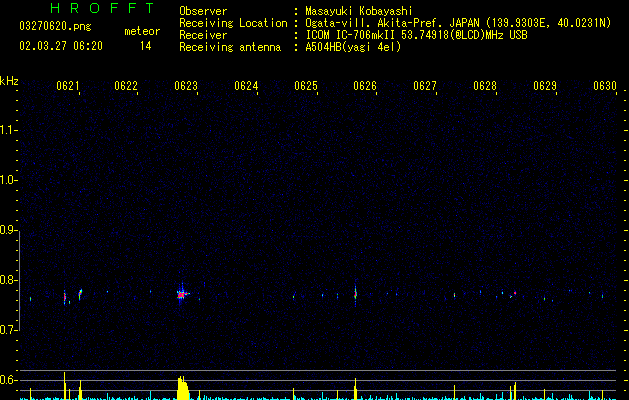629x400 pixels.
Task: Click the 0623 time marker
Action: coord(186,85)
